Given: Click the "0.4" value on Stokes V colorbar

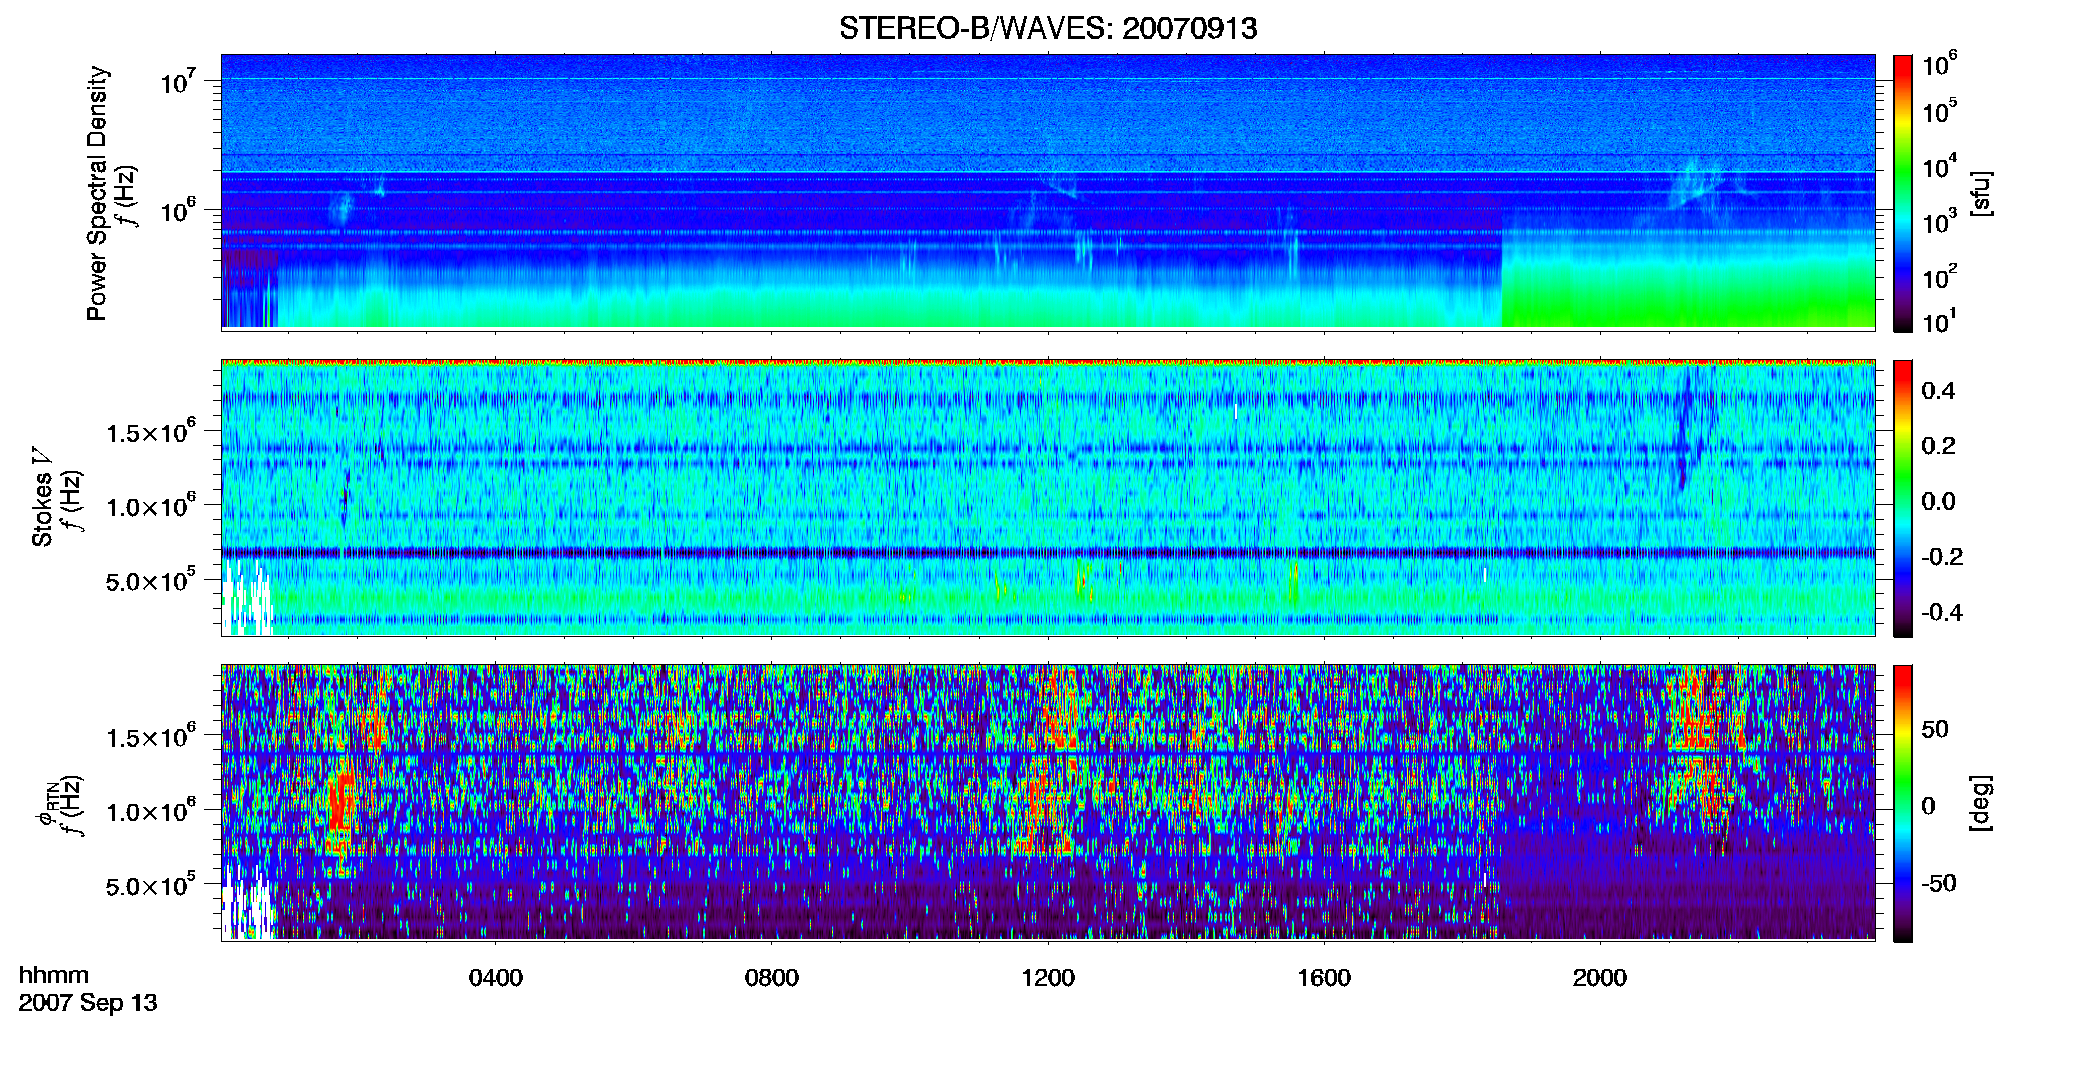Looking at the screenshot, I should coord(1938,391).
